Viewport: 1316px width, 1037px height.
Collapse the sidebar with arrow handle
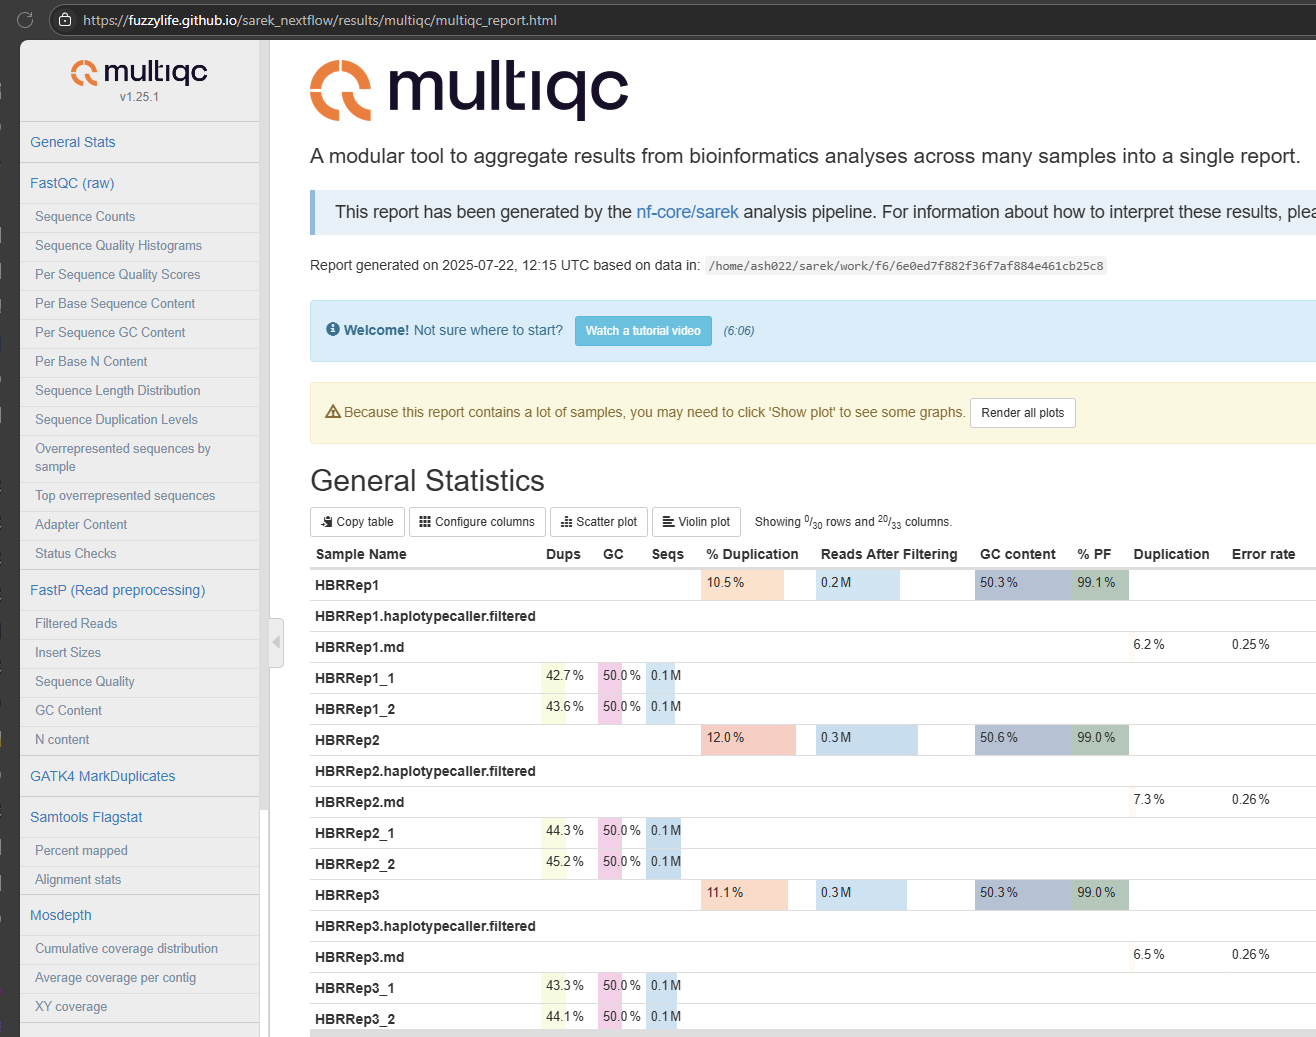click(277, 642)
